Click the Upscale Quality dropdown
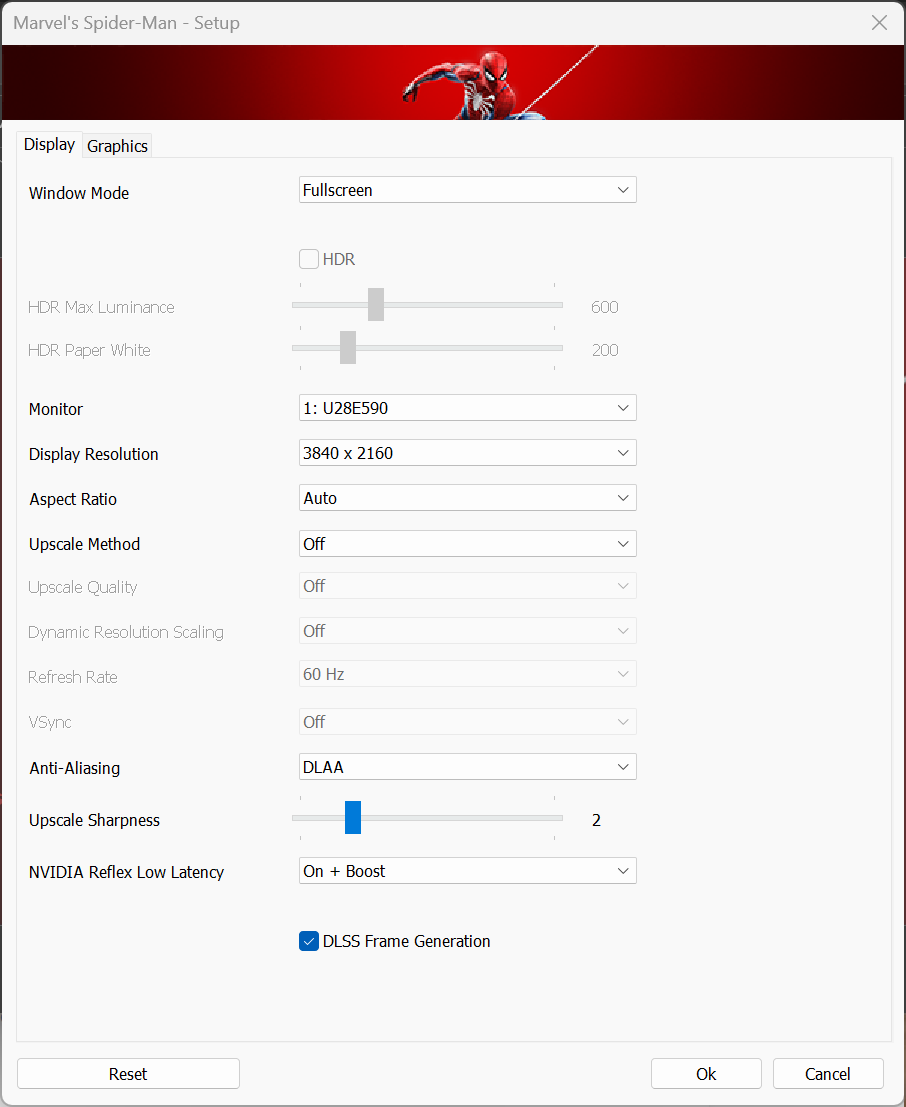Viewport: 906px width, 1107px height. [467, 586]
